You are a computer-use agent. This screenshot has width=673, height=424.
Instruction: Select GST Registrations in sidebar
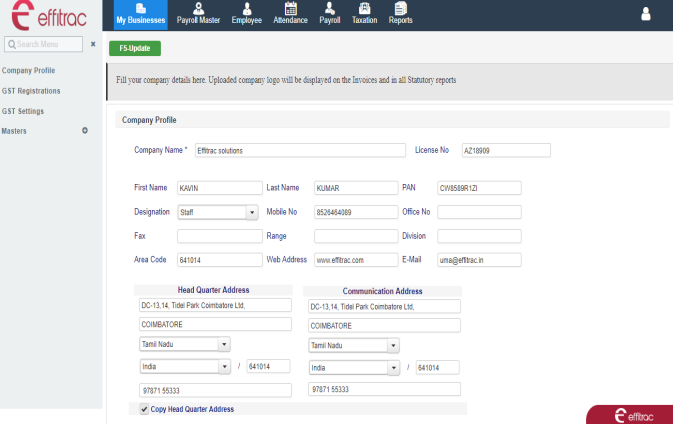tap(31, 91)
